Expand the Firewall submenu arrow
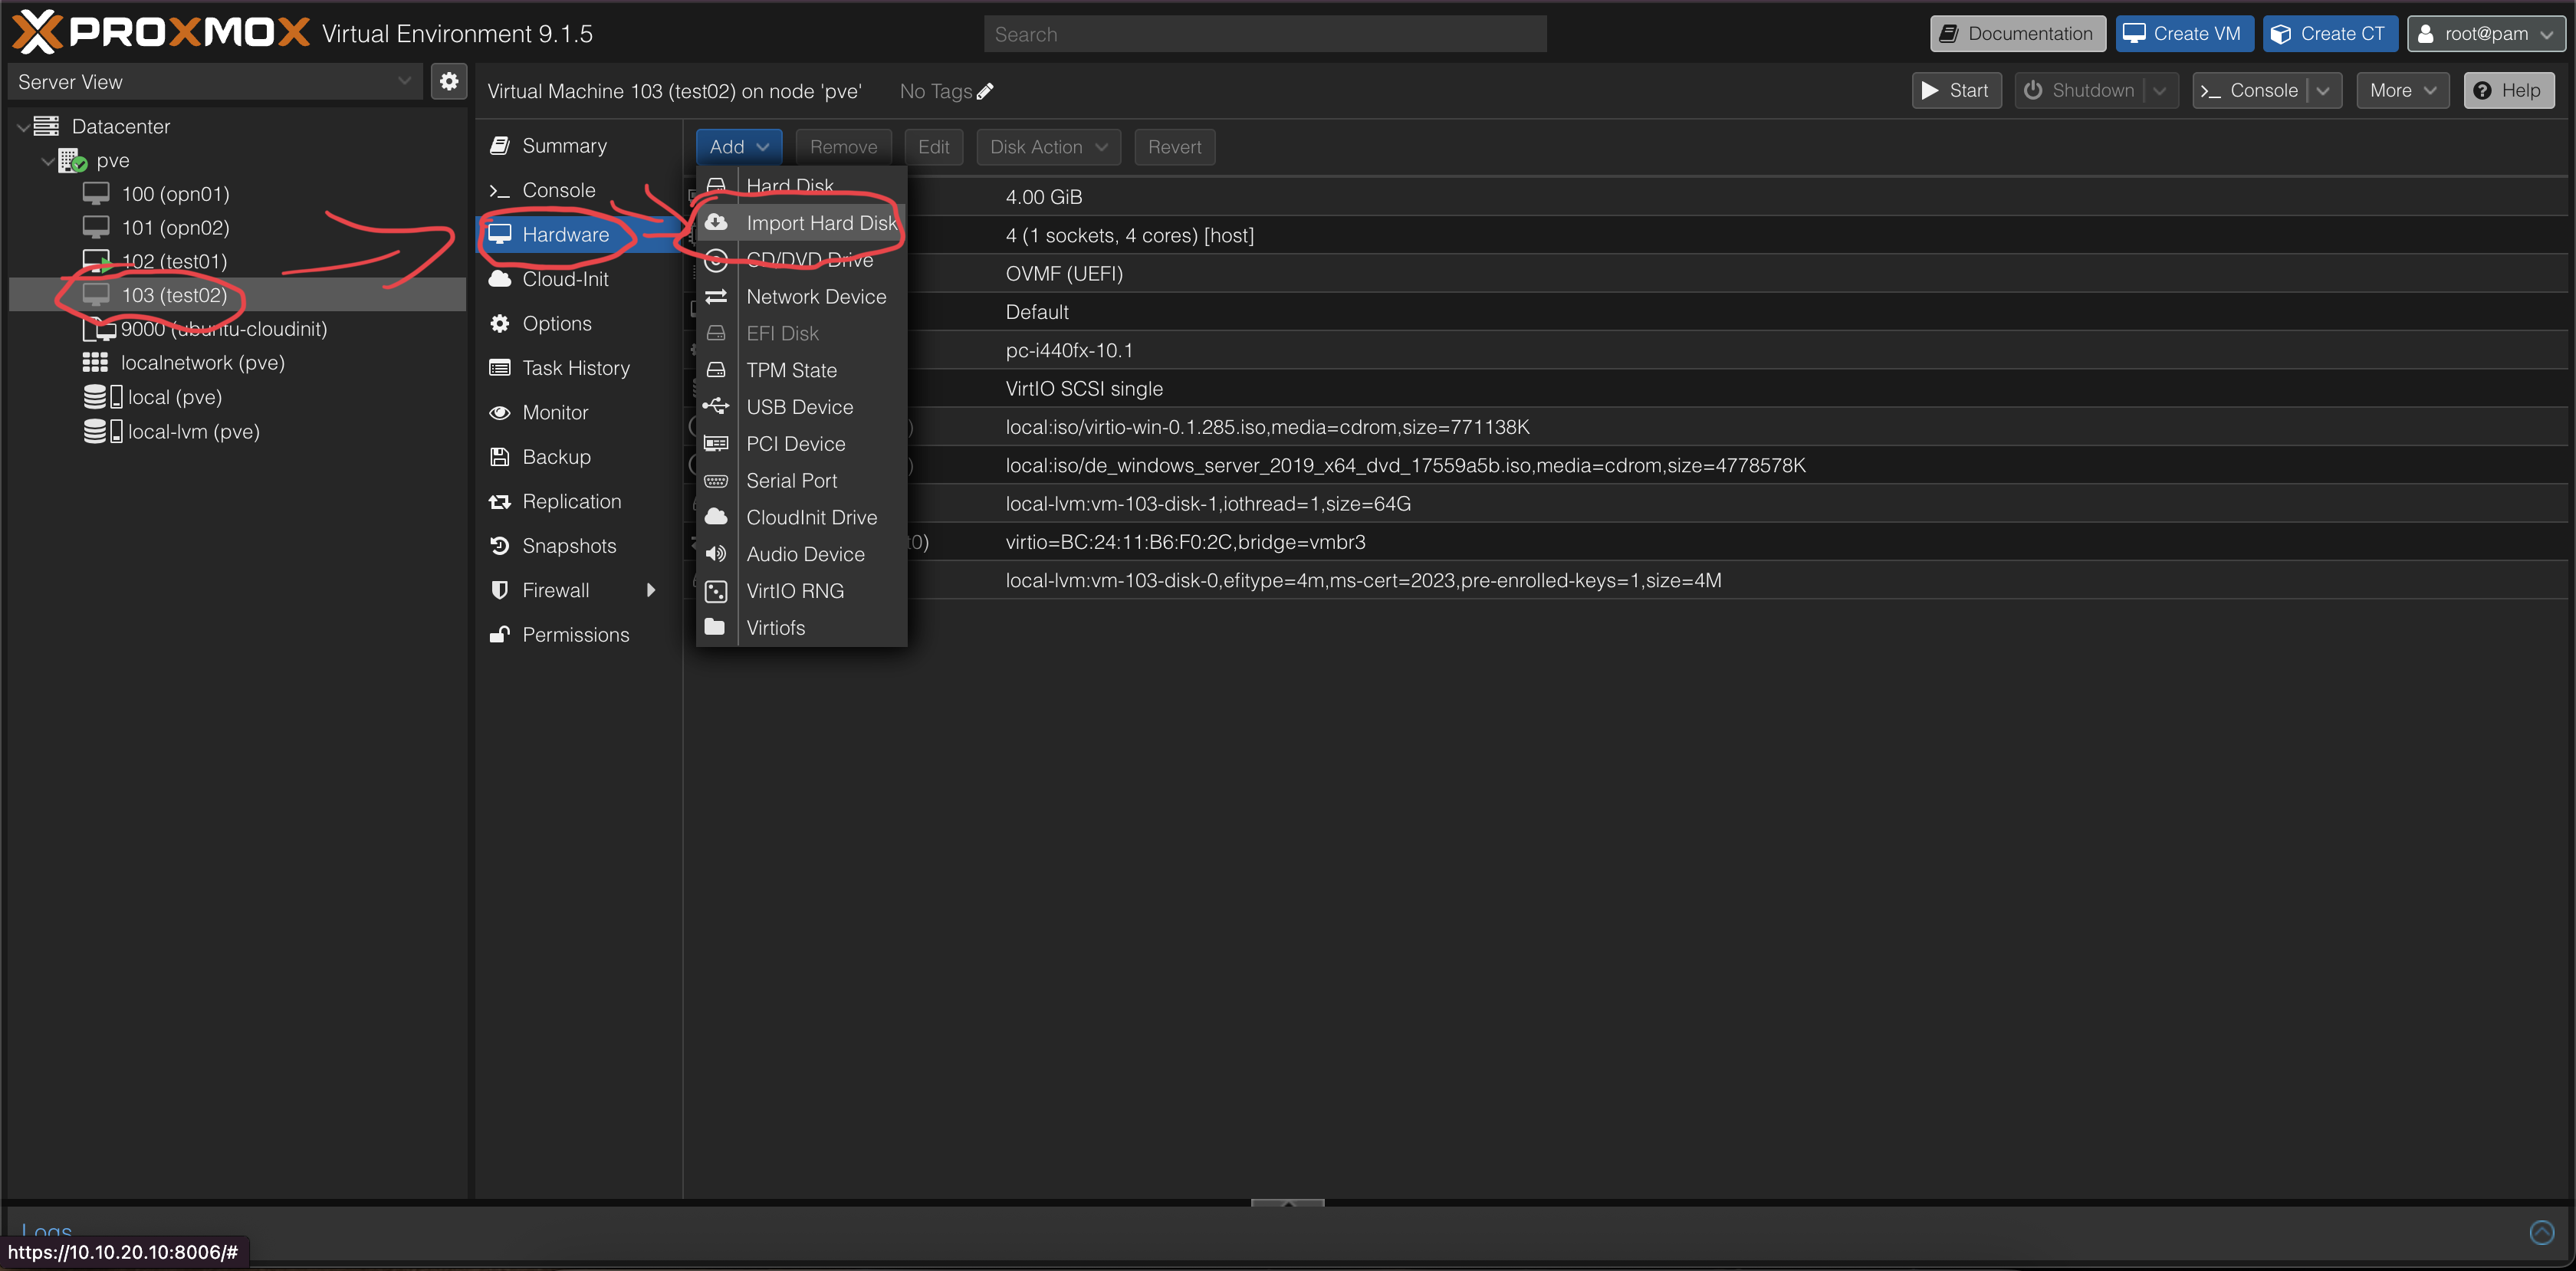 pos(651,590)
